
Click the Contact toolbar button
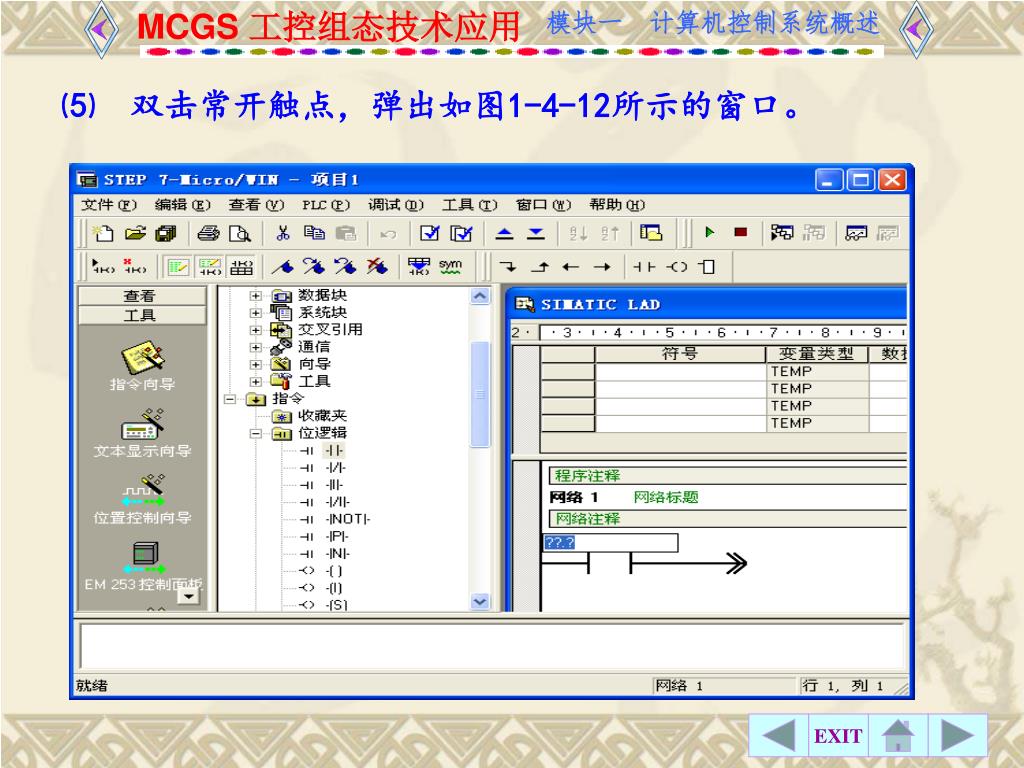click(645, 266)
